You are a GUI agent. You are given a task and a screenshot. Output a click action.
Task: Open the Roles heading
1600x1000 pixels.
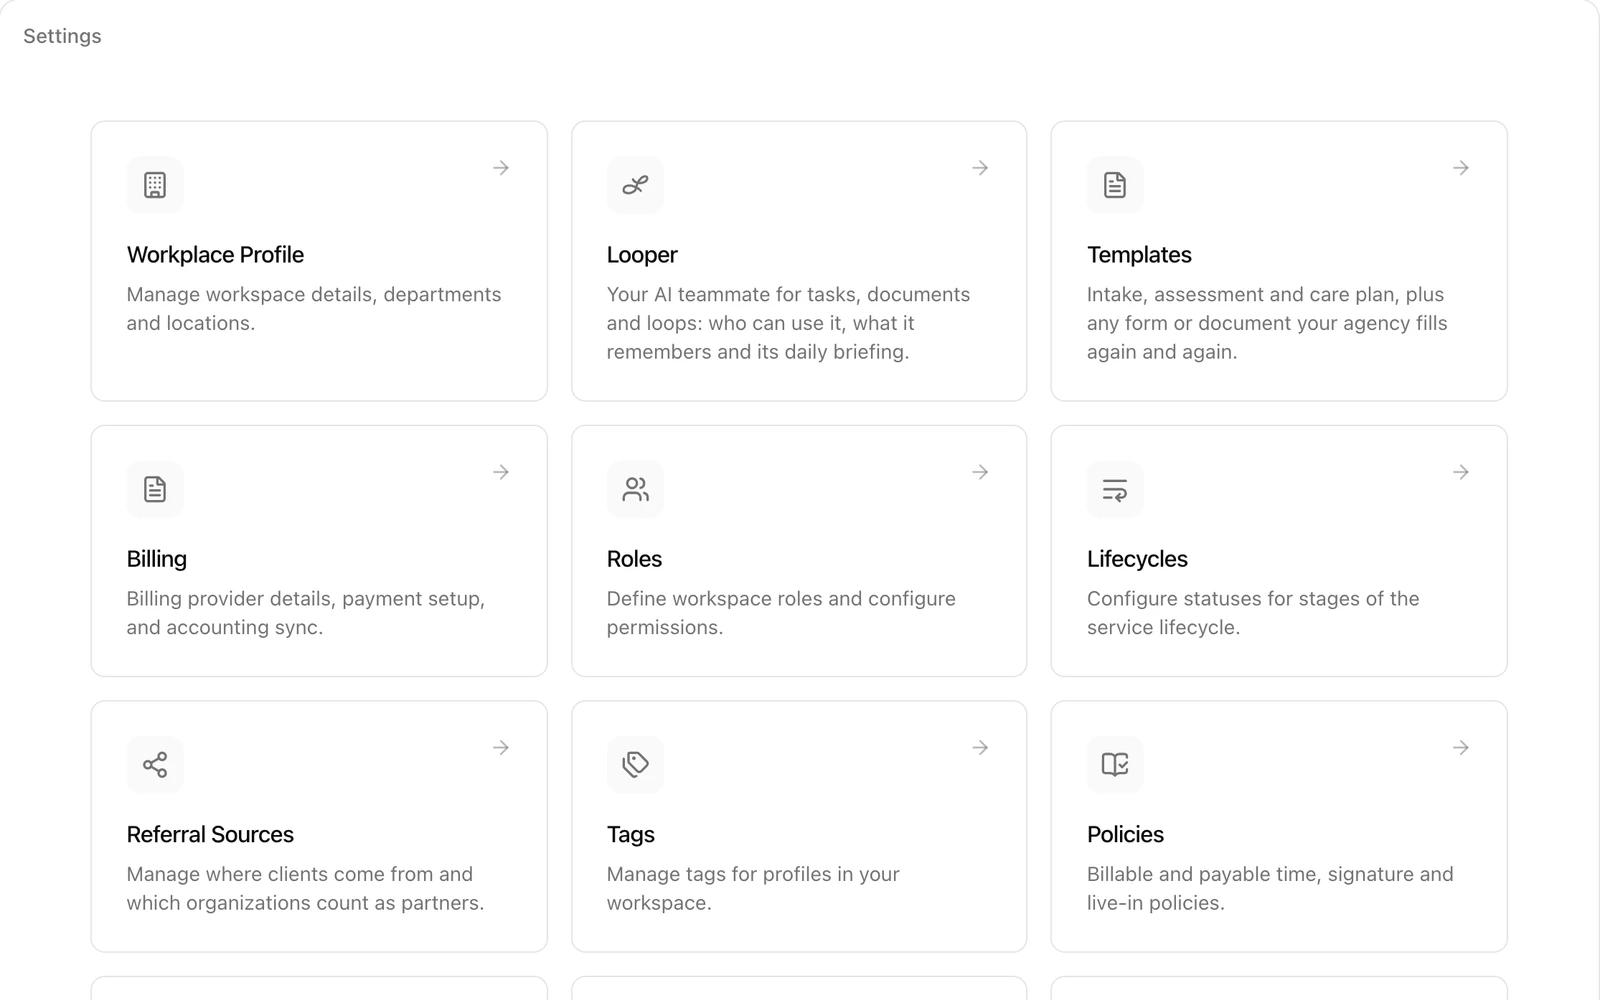(x=634, y=559)
